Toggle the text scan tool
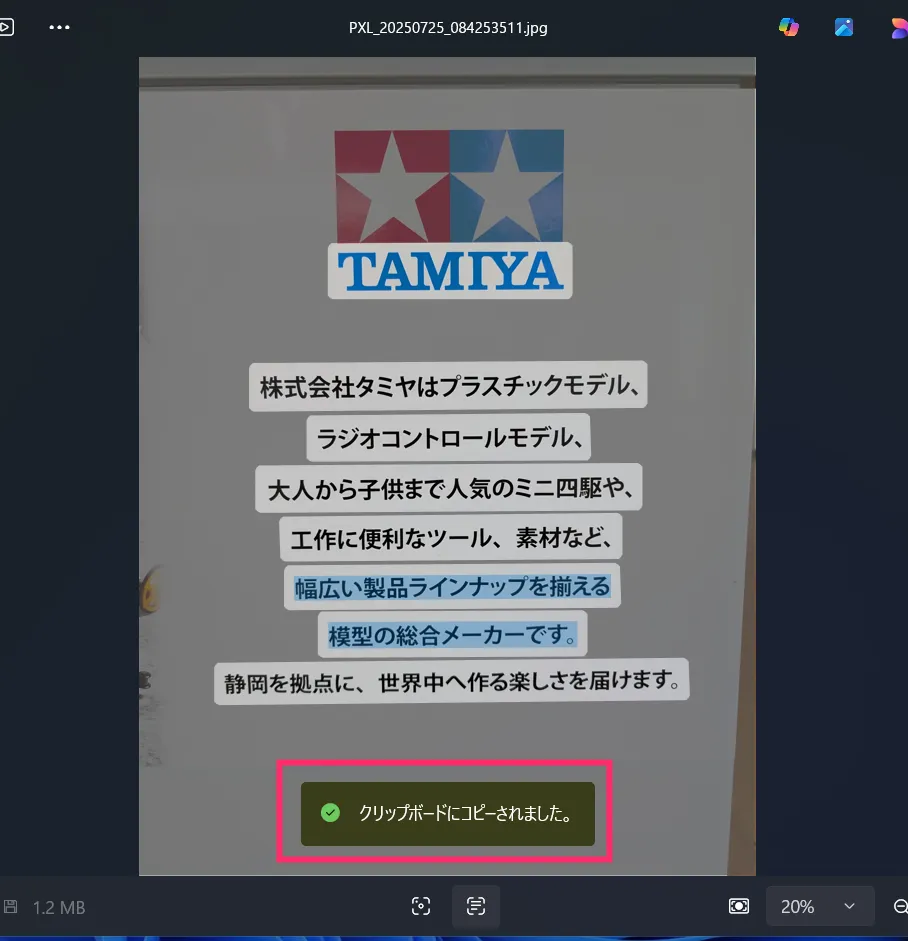 pyautogui.click(x=476, y=906)
